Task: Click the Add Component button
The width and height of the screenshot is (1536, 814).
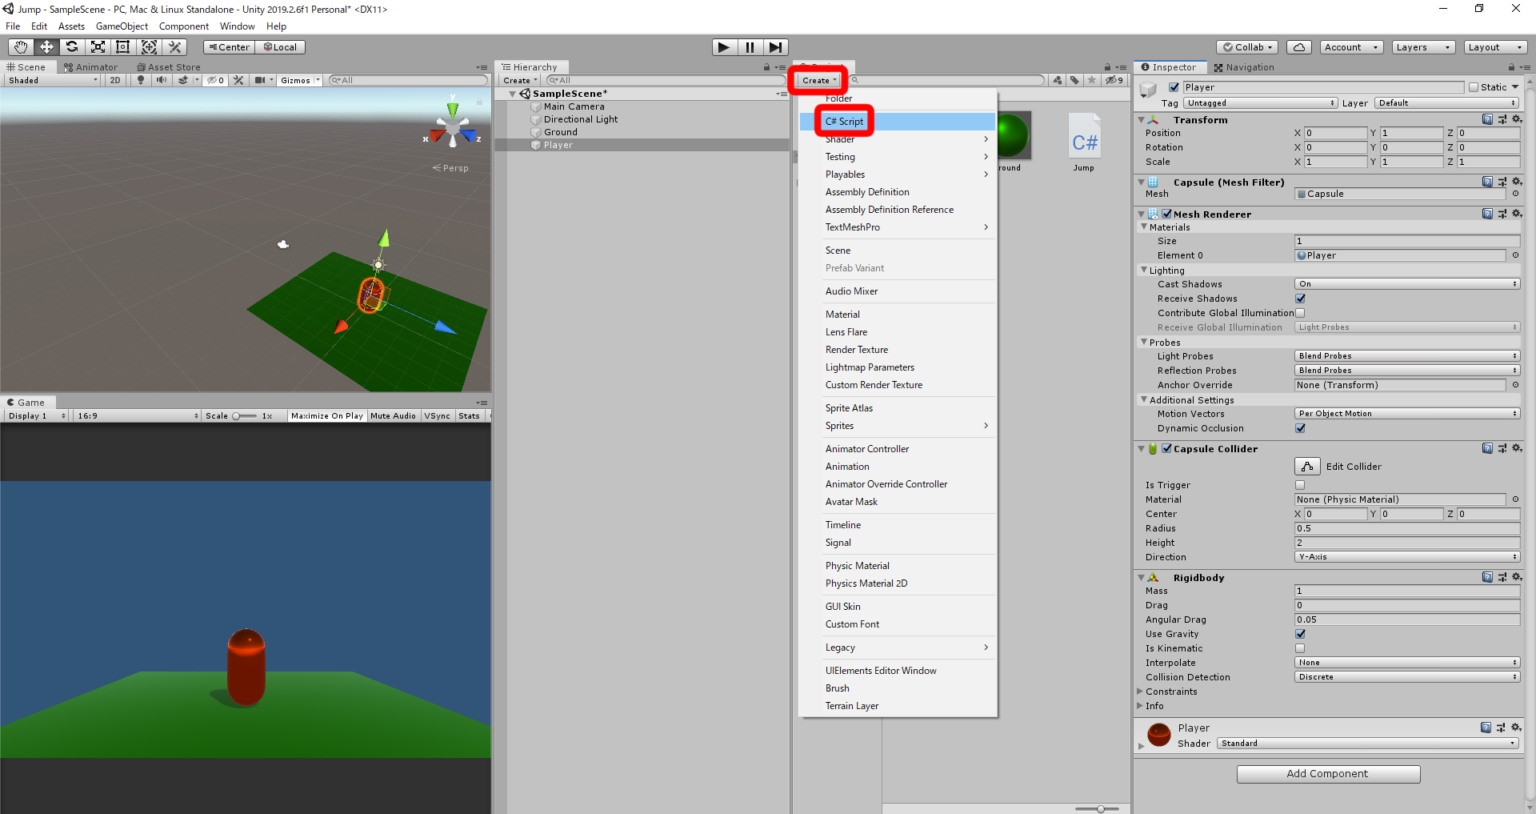Action: tap(1328, 773)
